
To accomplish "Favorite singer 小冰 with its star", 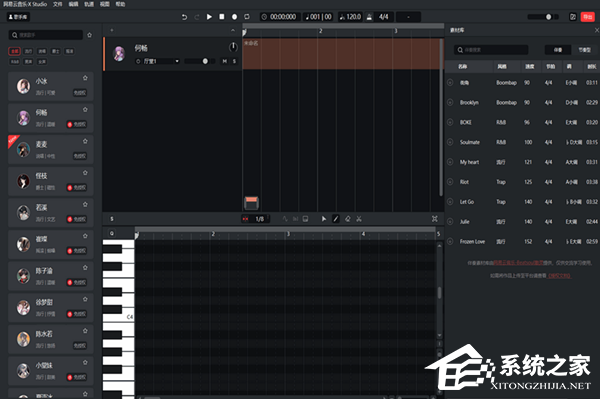I will click(x=85, y=78).
